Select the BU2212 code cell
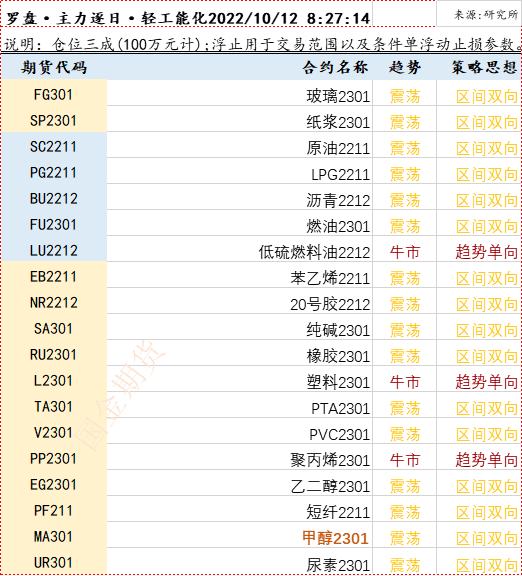The height and width of the screenshot is (576, 522). point(54,197)
